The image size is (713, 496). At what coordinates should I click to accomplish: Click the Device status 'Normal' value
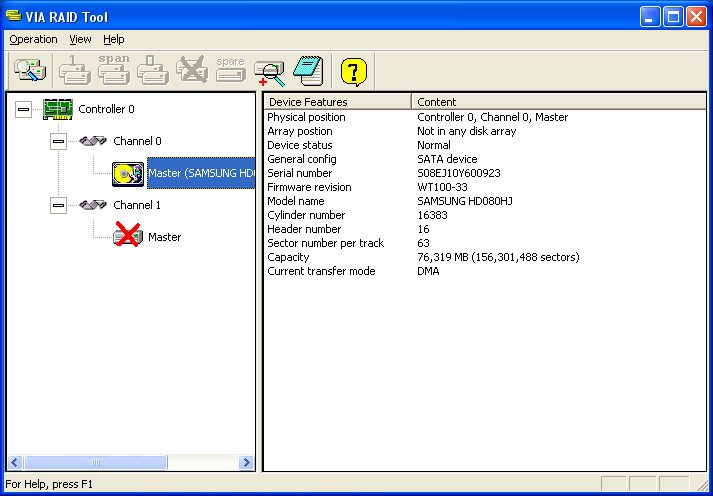click(434, 145)
